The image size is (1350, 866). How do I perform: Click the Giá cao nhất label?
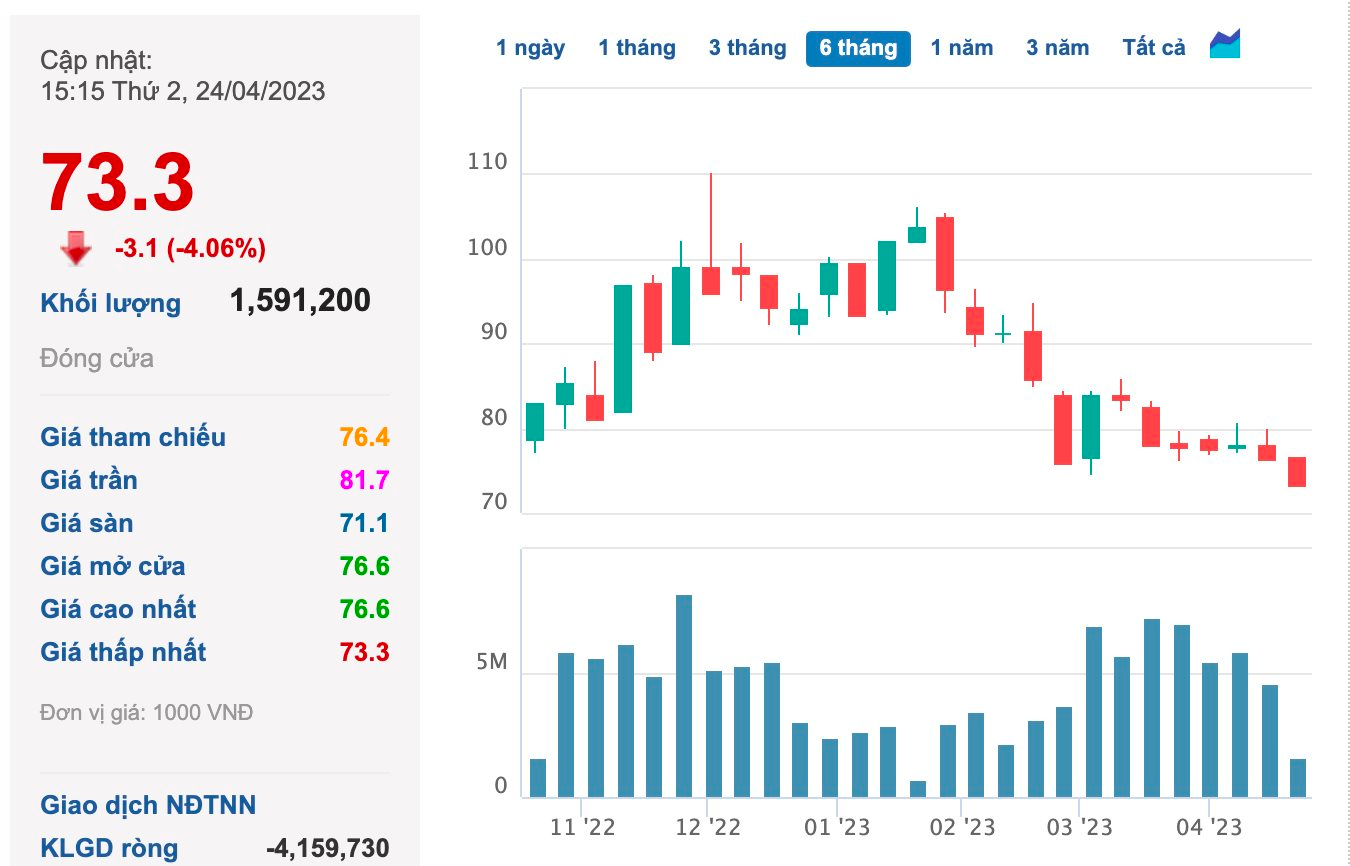[118, 609]
